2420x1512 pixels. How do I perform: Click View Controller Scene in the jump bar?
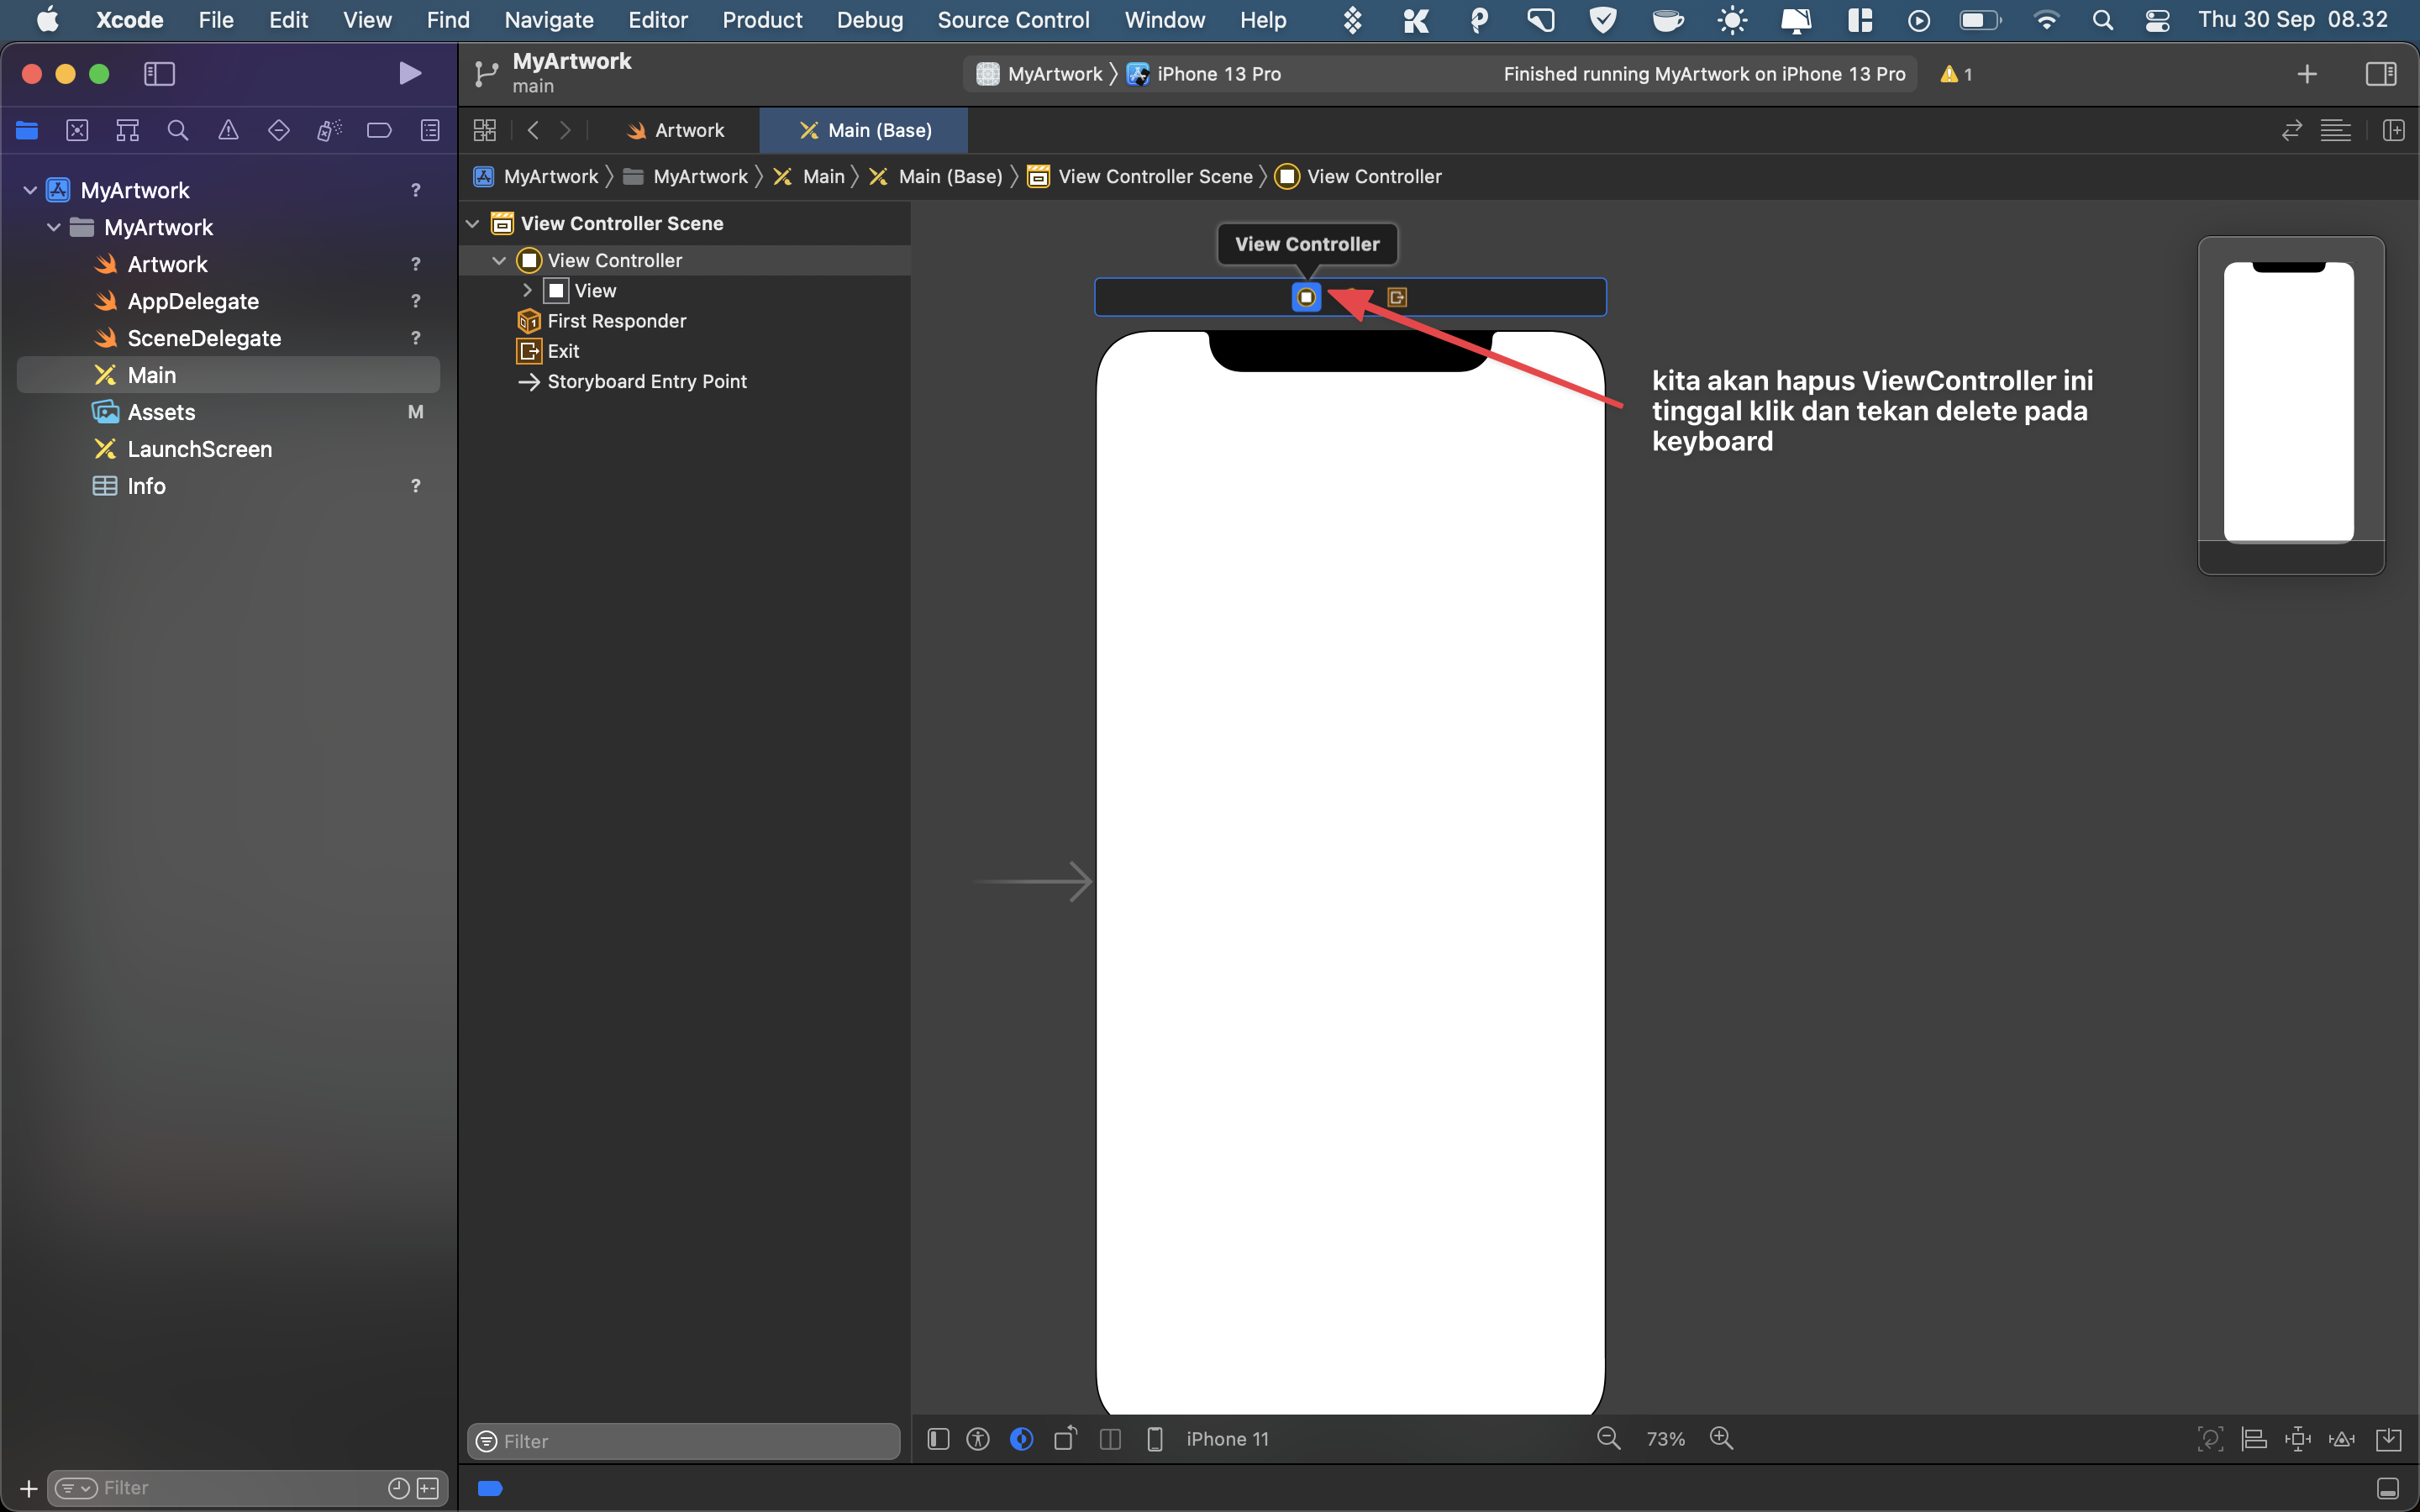click(1140, 176)
